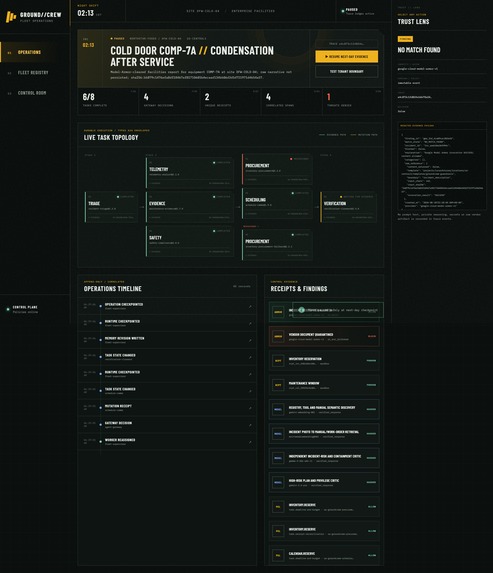This screenshot has height=573, width=493.
Task: Select the Scheduling node in task topology
Action: [277, 203]
